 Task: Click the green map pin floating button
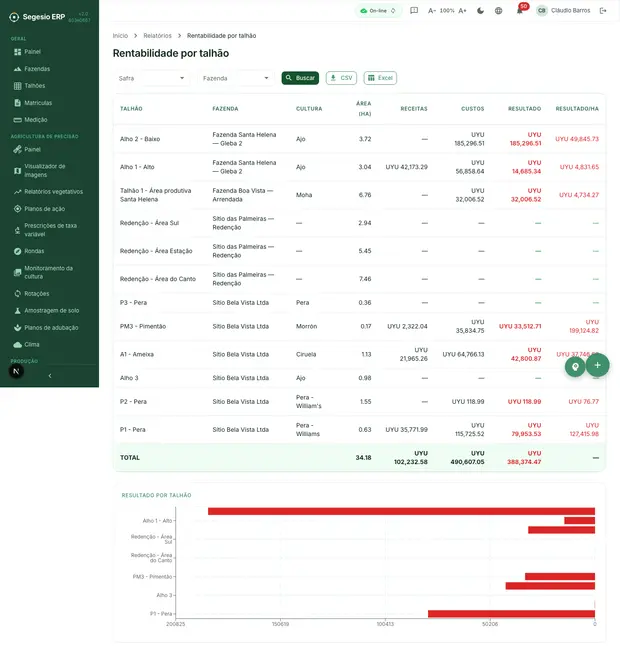pyautogui.click(x=575, y=367)
